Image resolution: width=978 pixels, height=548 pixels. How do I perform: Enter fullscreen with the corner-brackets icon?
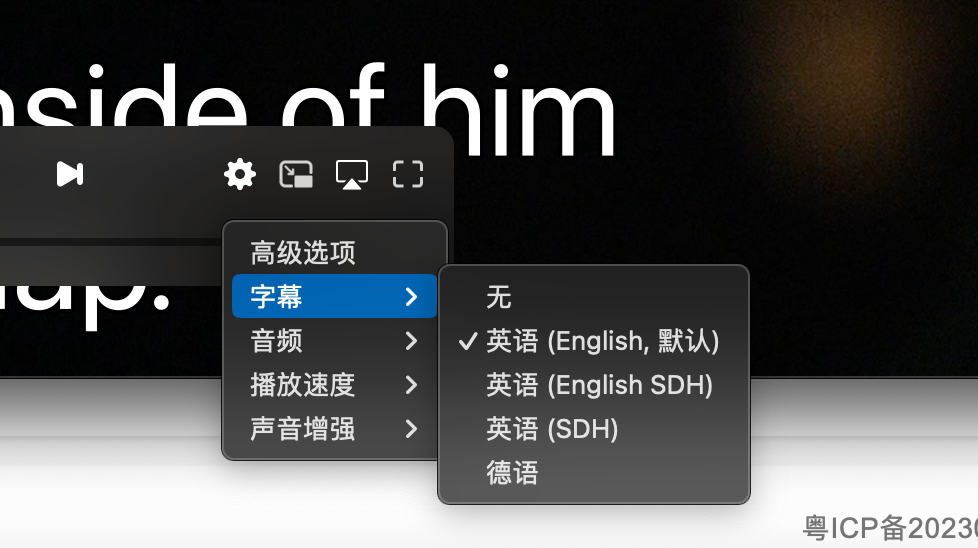(x=408, y=174)
